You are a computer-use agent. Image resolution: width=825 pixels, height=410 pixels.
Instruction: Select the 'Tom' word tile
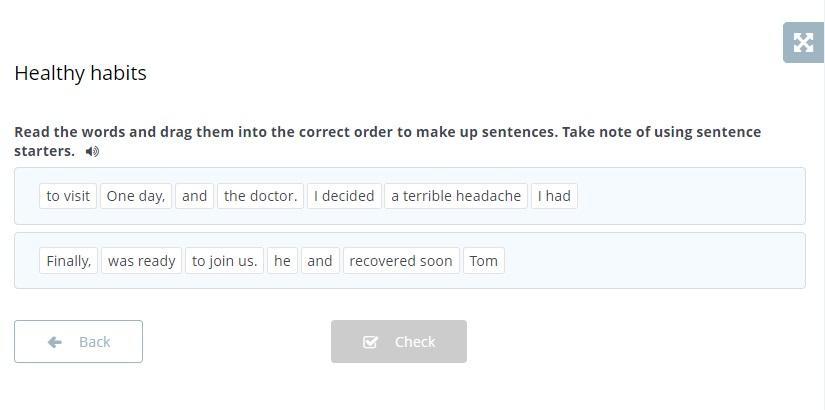pyautogui.click(x=483, y=261)
